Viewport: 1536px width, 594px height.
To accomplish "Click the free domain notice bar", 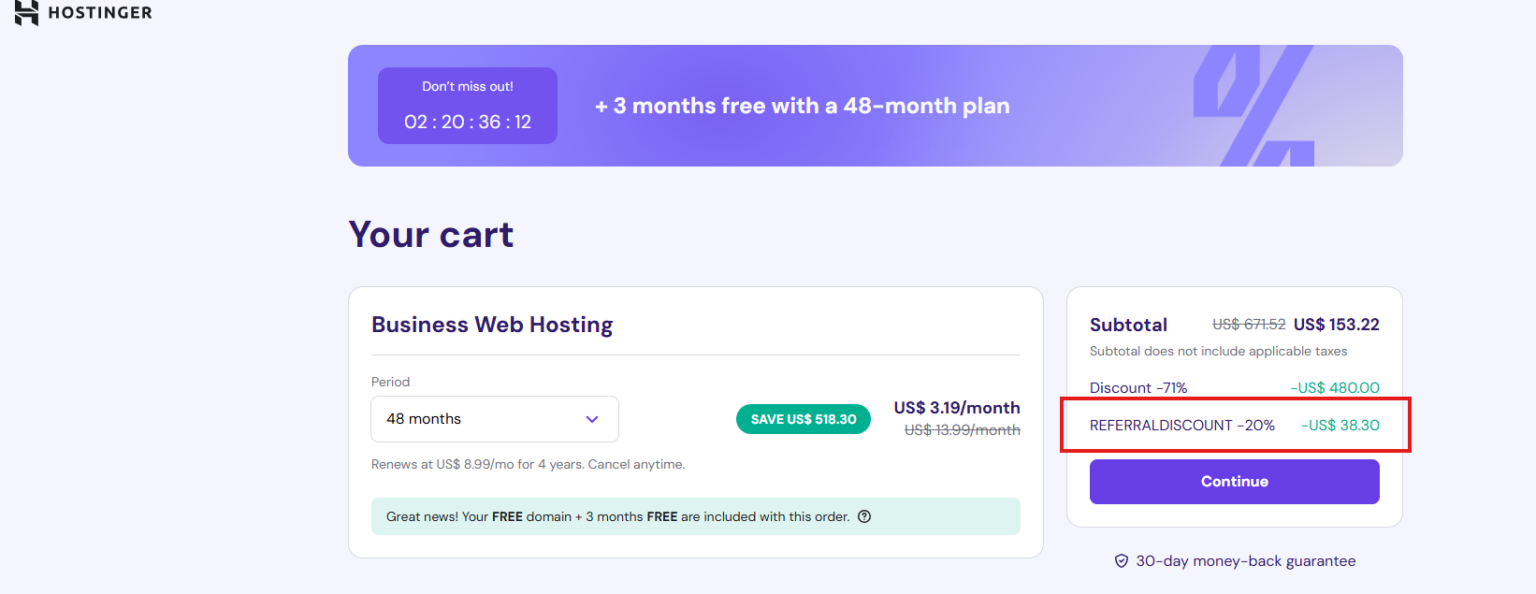I will (x=695, y=517).
